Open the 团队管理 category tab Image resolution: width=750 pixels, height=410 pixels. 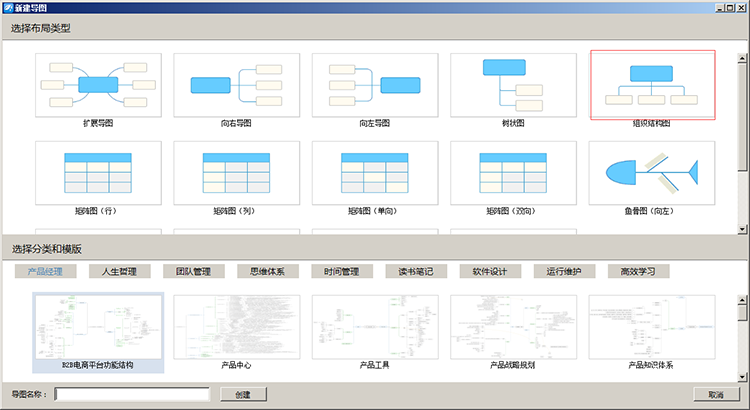point(194,271)
